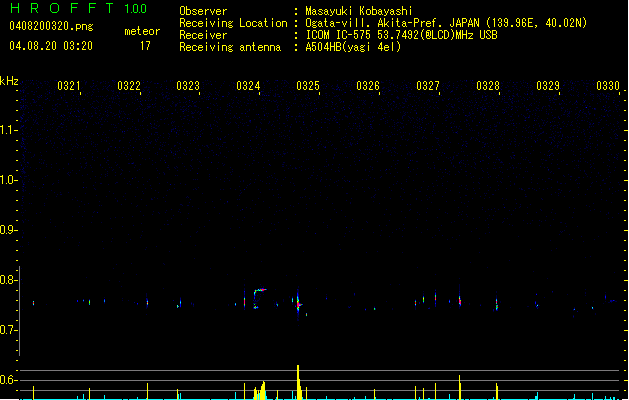Click the 0327 time marker
The image size is (629, 400).
pyautogui.click(x=428, y=86)
